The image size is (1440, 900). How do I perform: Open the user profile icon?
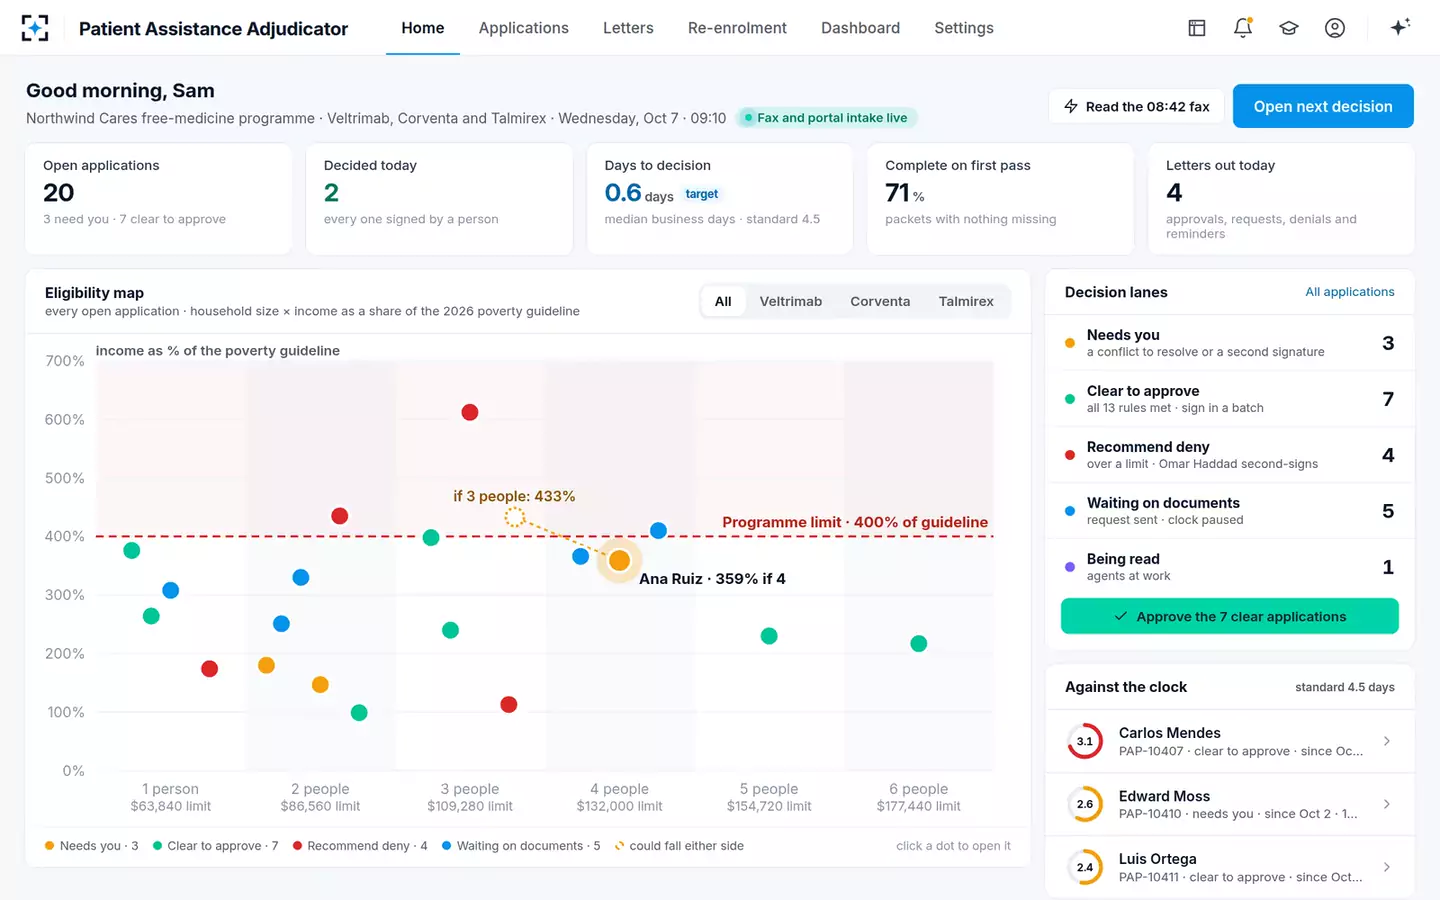point(1335,28)
